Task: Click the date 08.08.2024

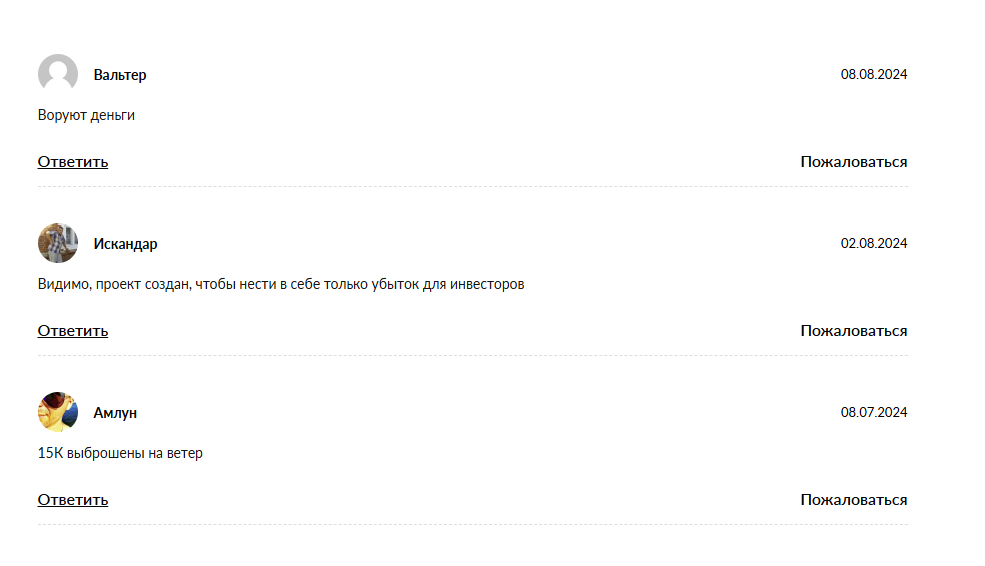Action: click(x=874, y=74)
